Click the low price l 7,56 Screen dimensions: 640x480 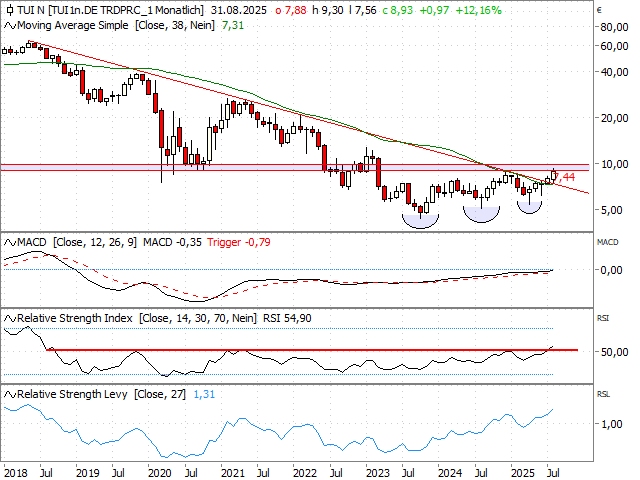tap(363, 10)
